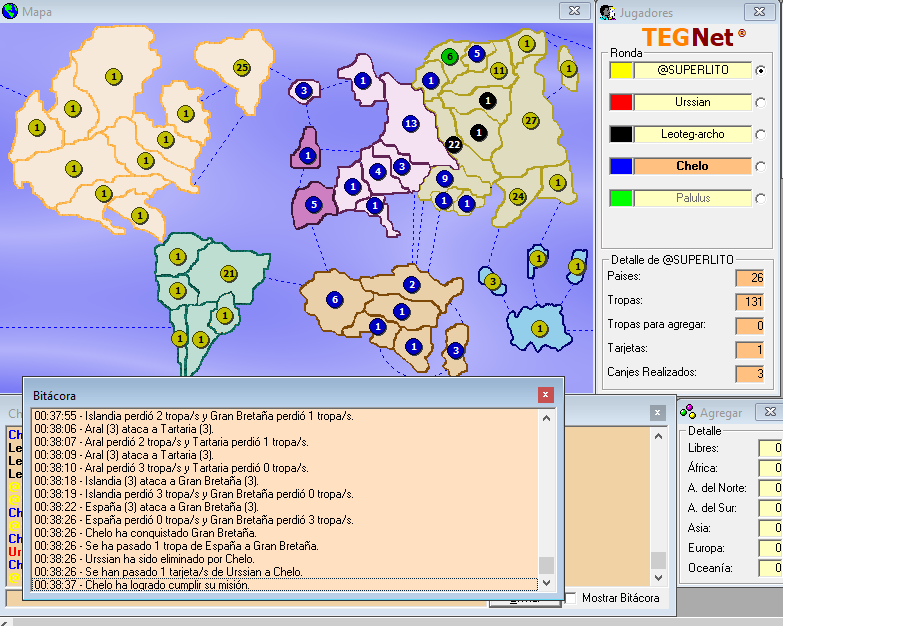Click the green color swatch for Palulus

pos(621,198)
